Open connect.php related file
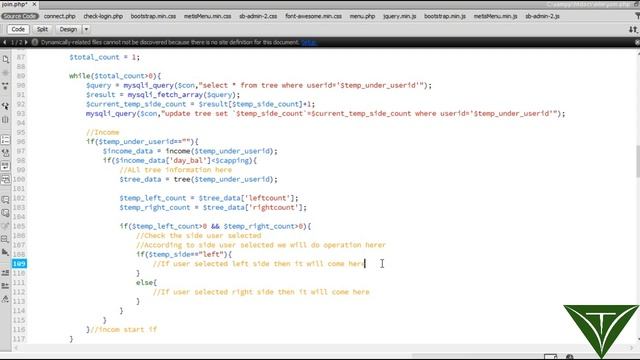The height and width of the screenshot is (360, 640). 60,16
